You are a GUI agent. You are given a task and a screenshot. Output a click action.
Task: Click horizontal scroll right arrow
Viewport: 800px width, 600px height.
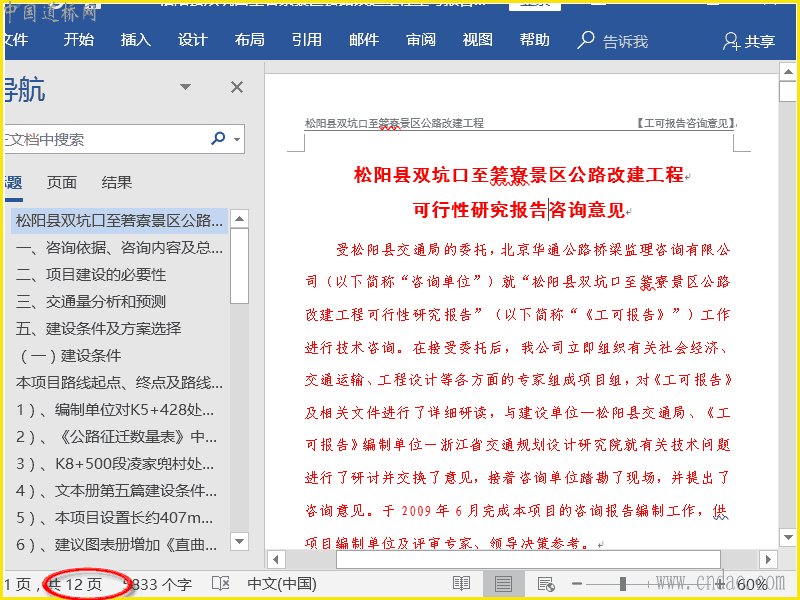point(768,560)
